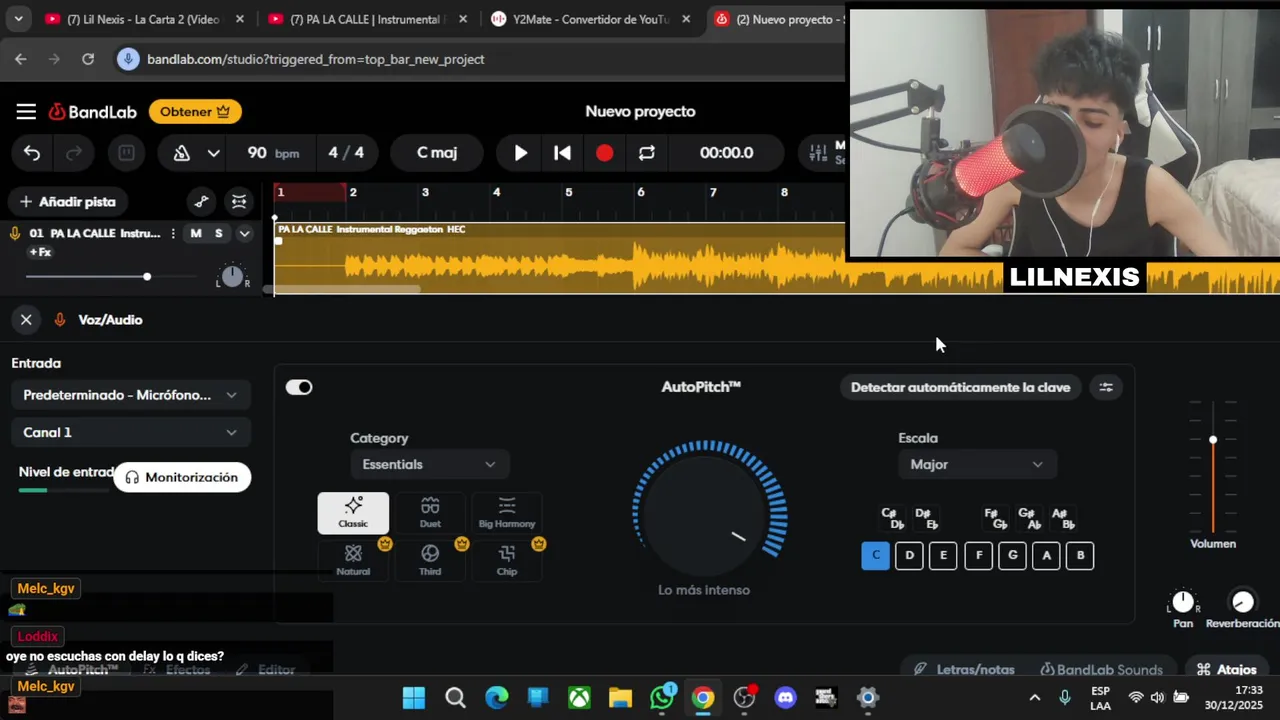
Task: Click the automation curve icon
Action: point(201,202)
